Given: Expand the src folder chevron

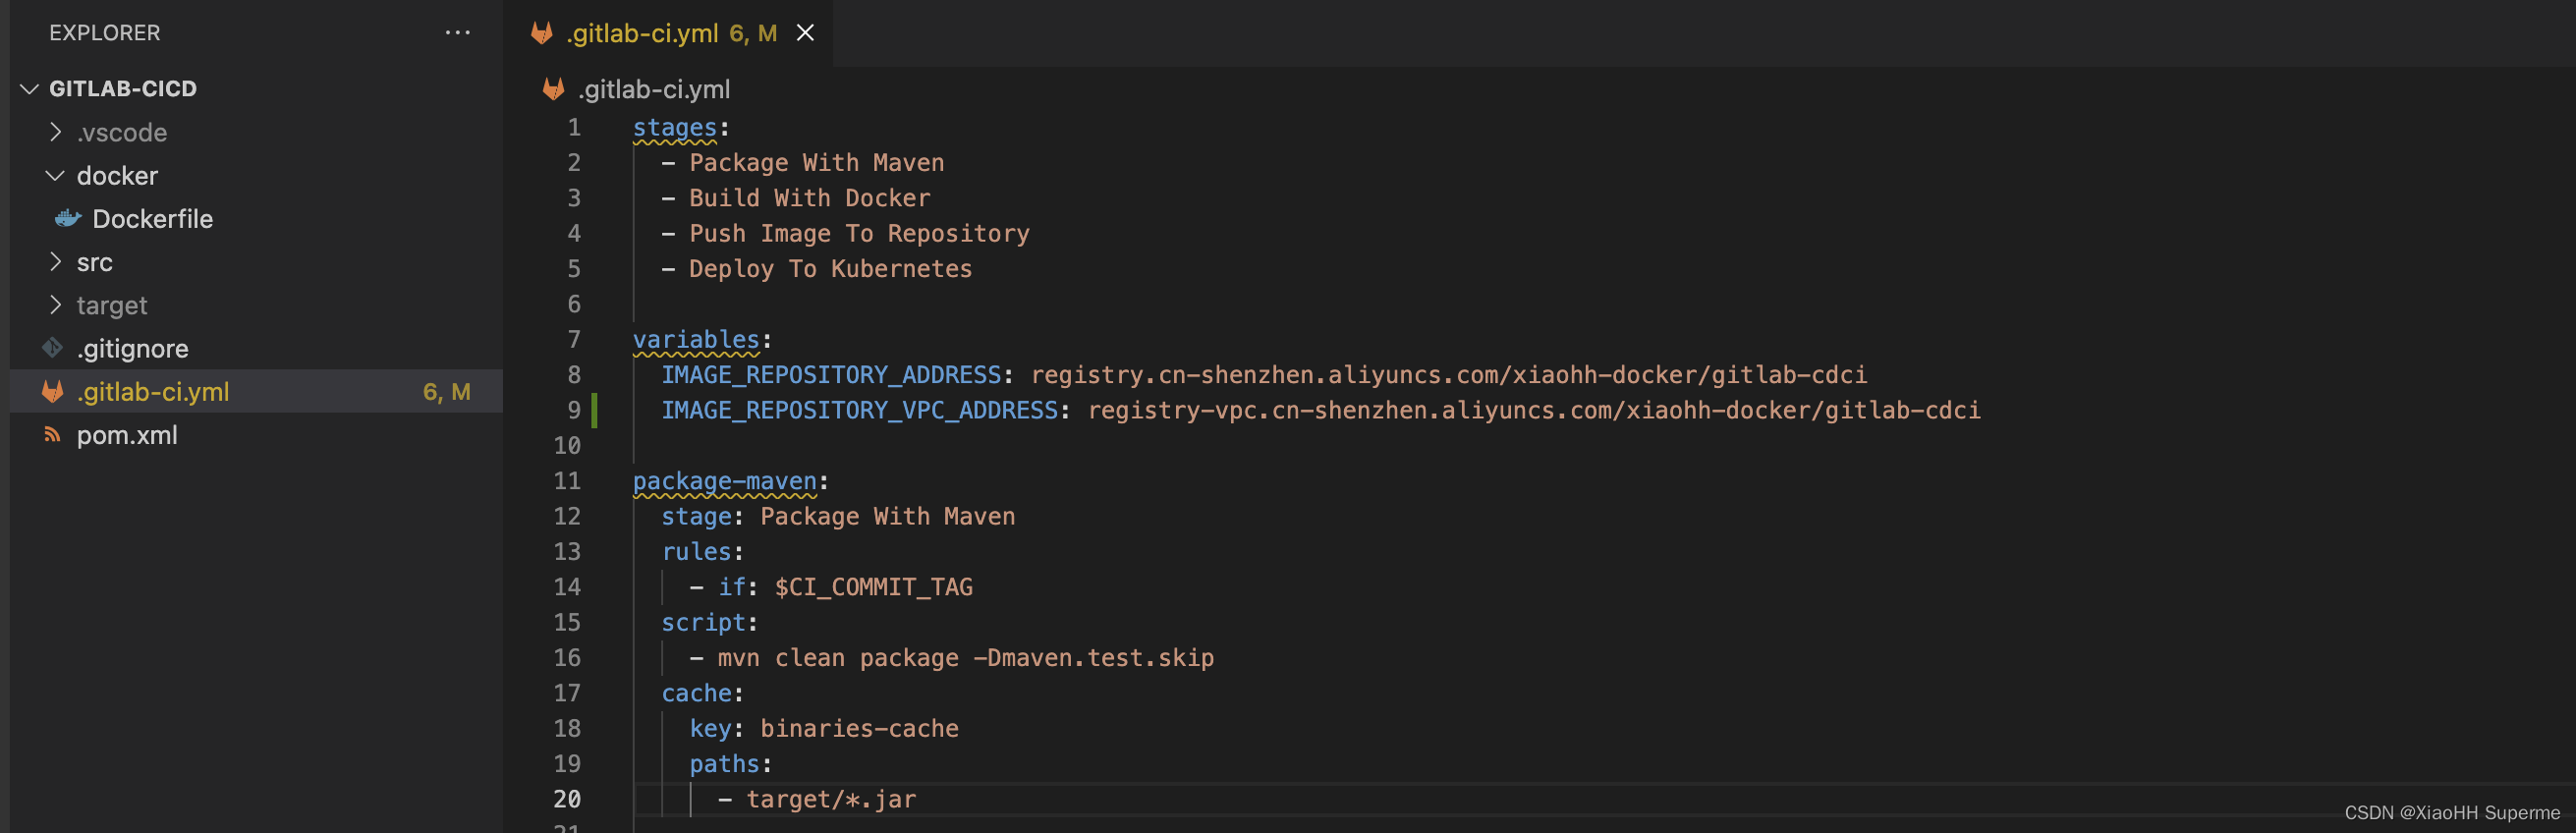Looking at the screenshot, I should pyautogui.click(x=56, y=262).
